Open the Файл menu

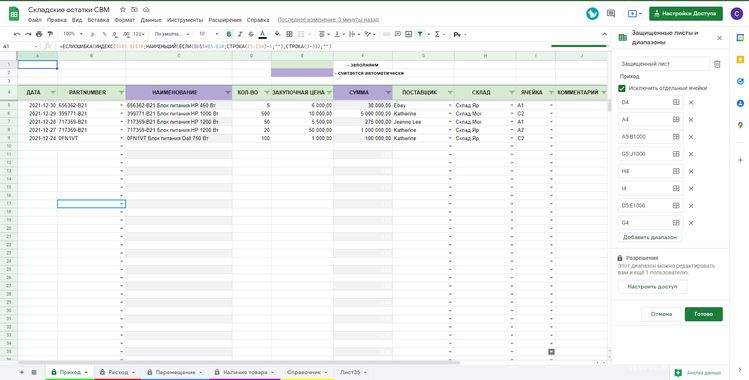coord(35,20)
